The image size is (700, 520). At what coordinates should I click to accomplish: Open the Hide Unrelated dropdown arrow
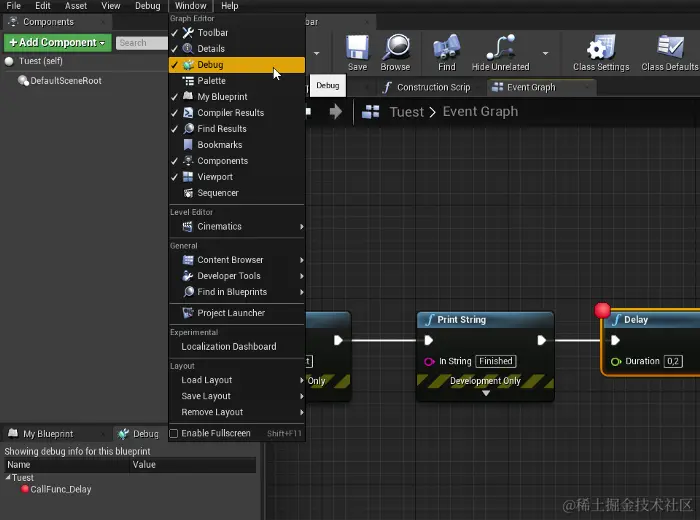click(x=545, y=54)
